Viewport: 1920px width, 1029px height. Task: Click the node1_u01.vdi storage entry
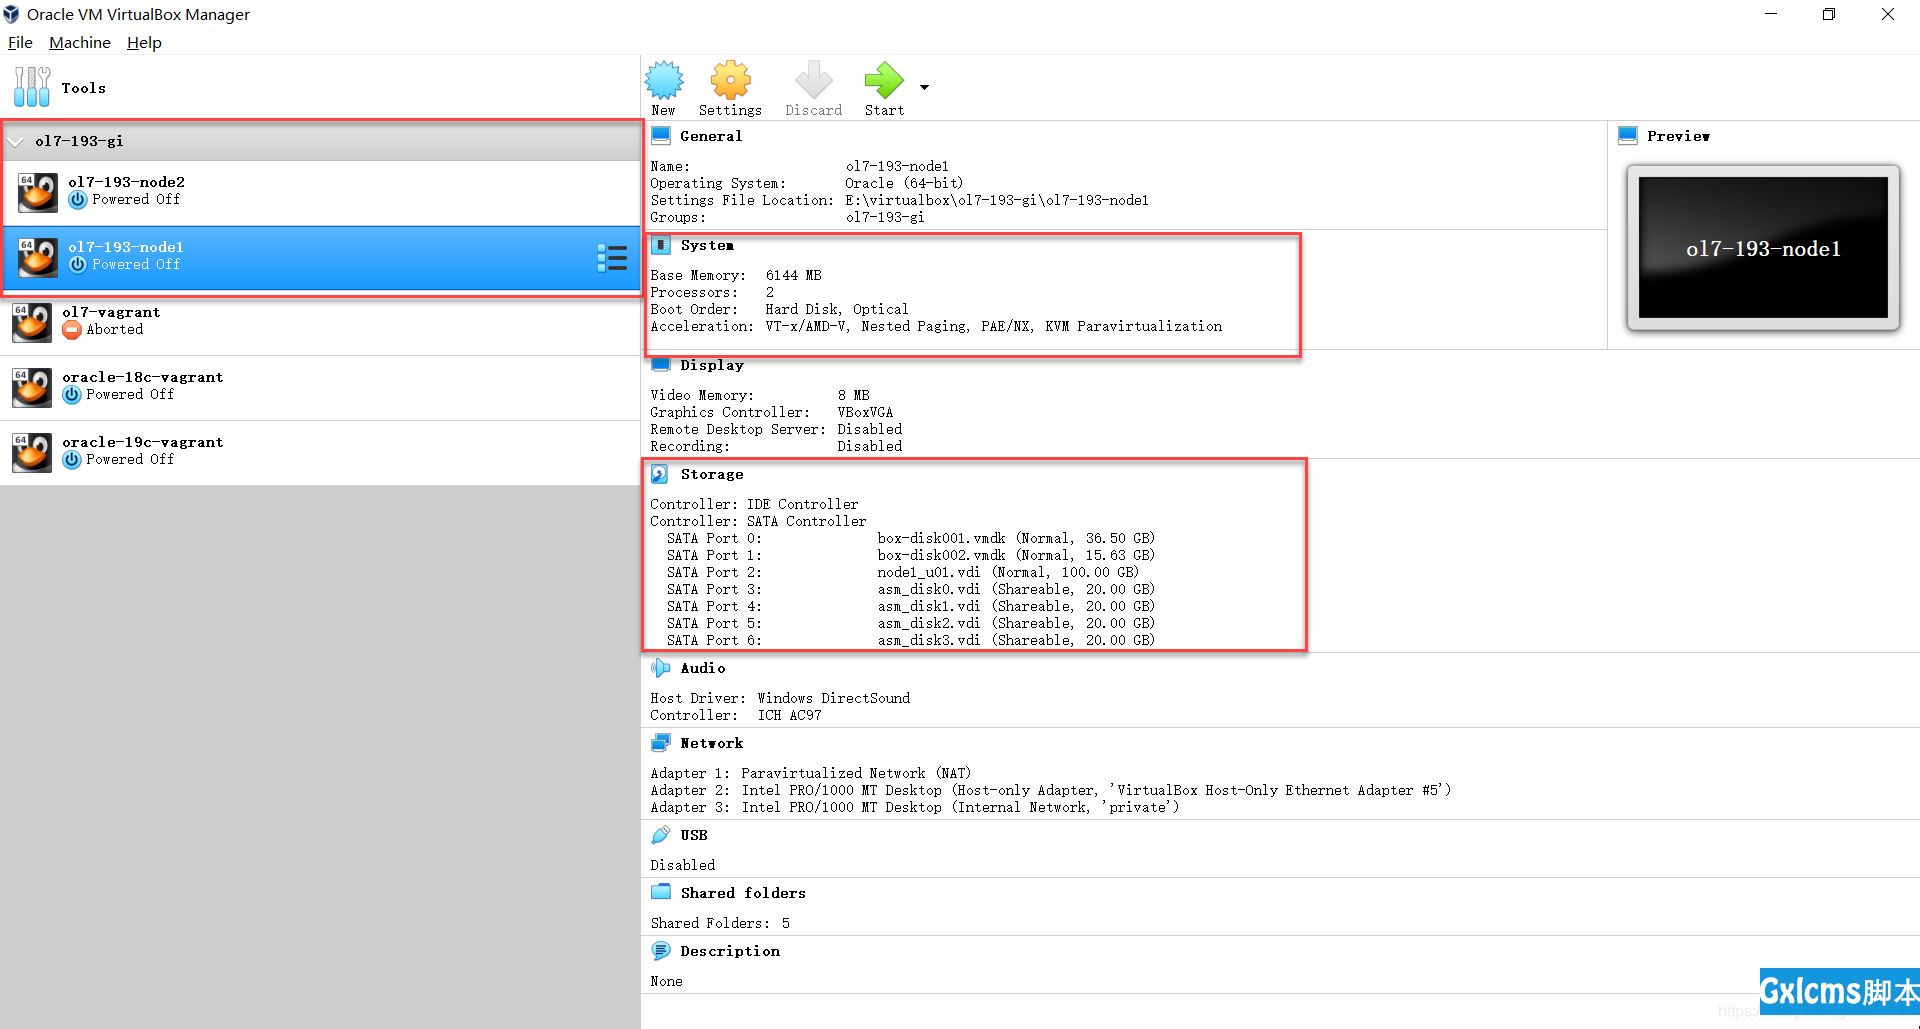pos(1008,572)
